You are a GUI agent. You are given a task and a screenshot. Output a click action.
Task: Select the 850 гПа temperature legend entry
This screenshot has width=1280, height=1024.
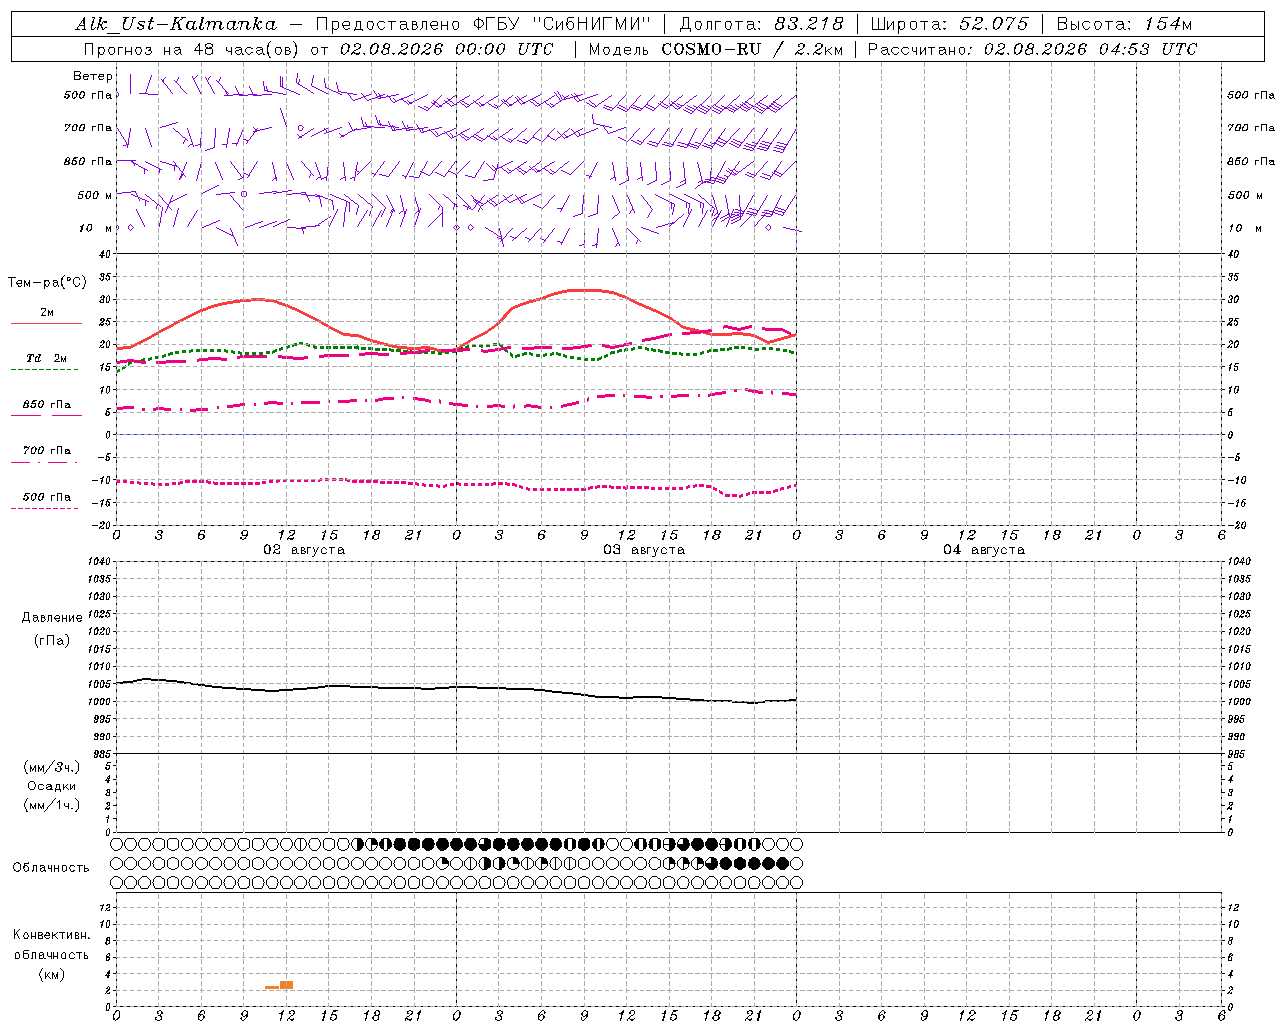tap(46, 404)
